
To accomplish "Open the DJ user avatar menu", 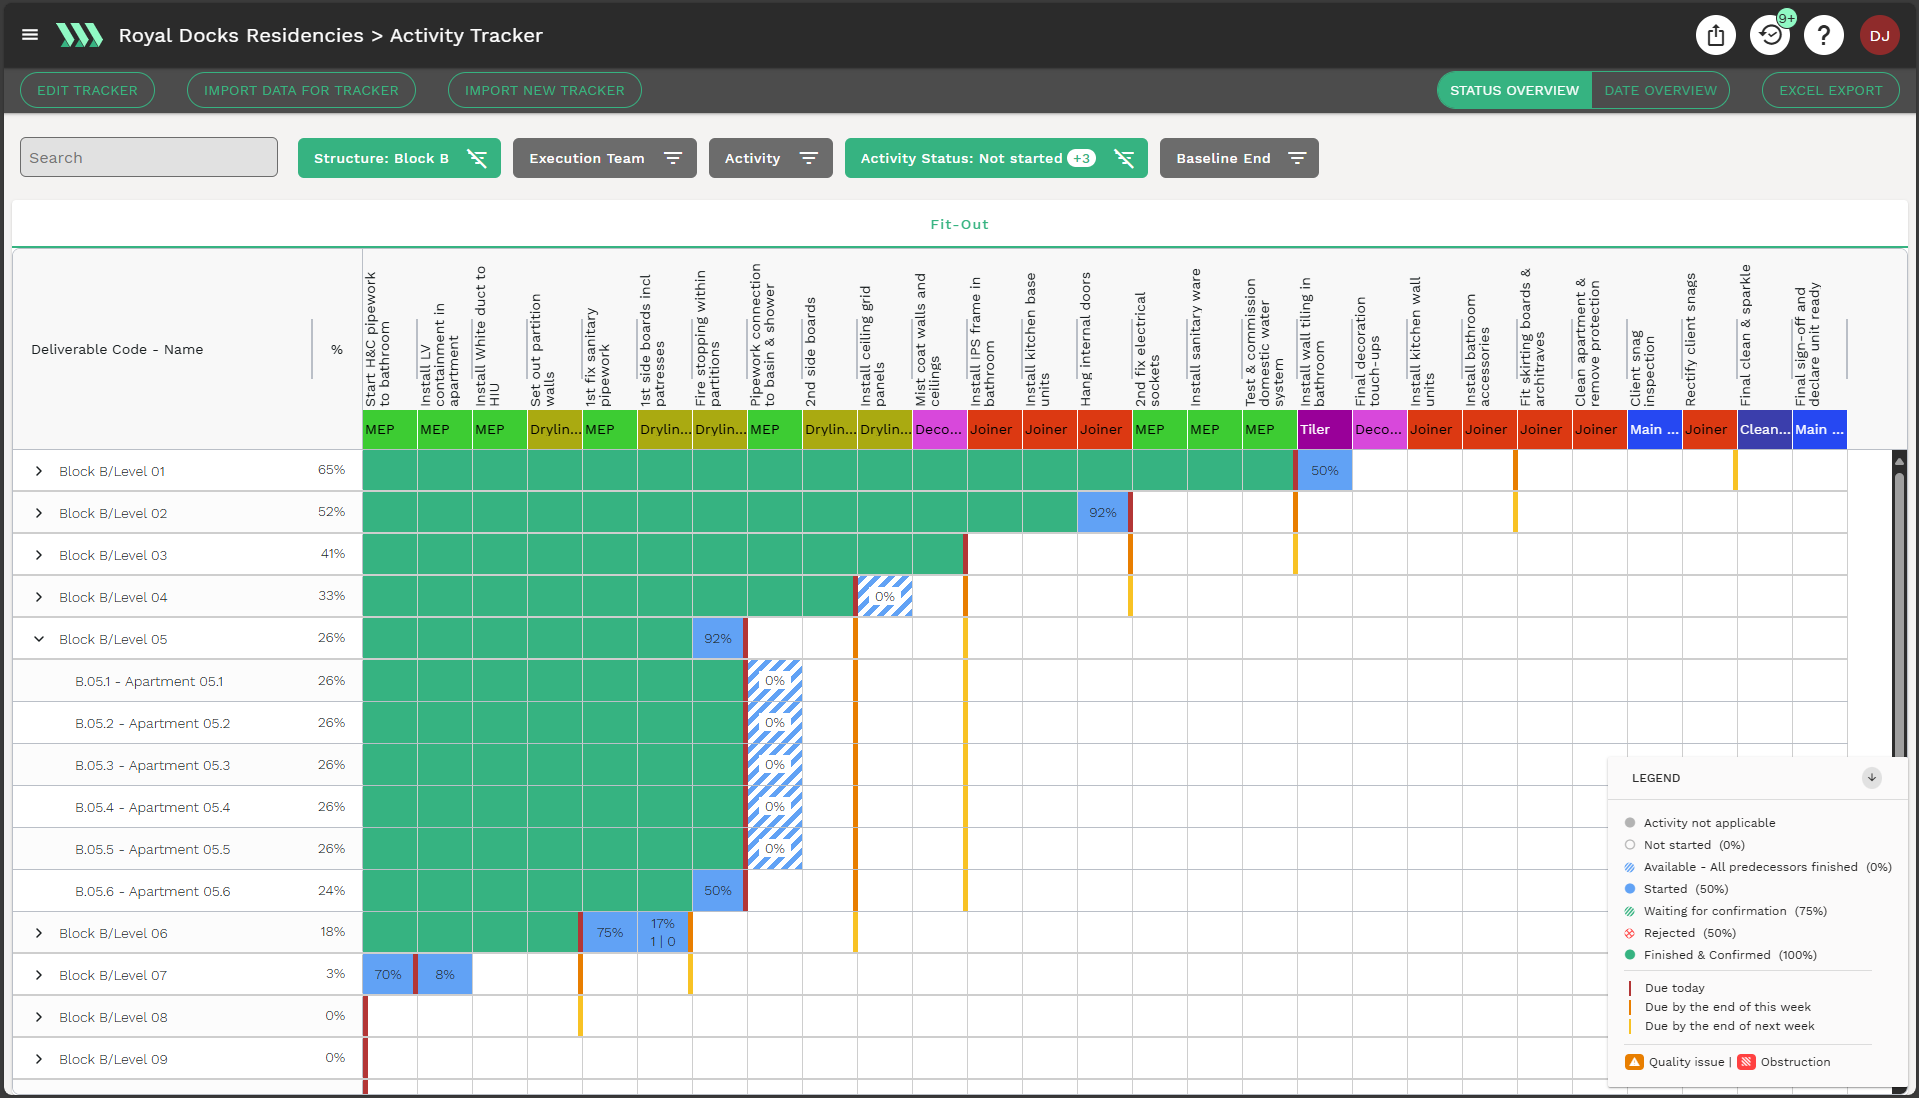I will pos(1879,36).
